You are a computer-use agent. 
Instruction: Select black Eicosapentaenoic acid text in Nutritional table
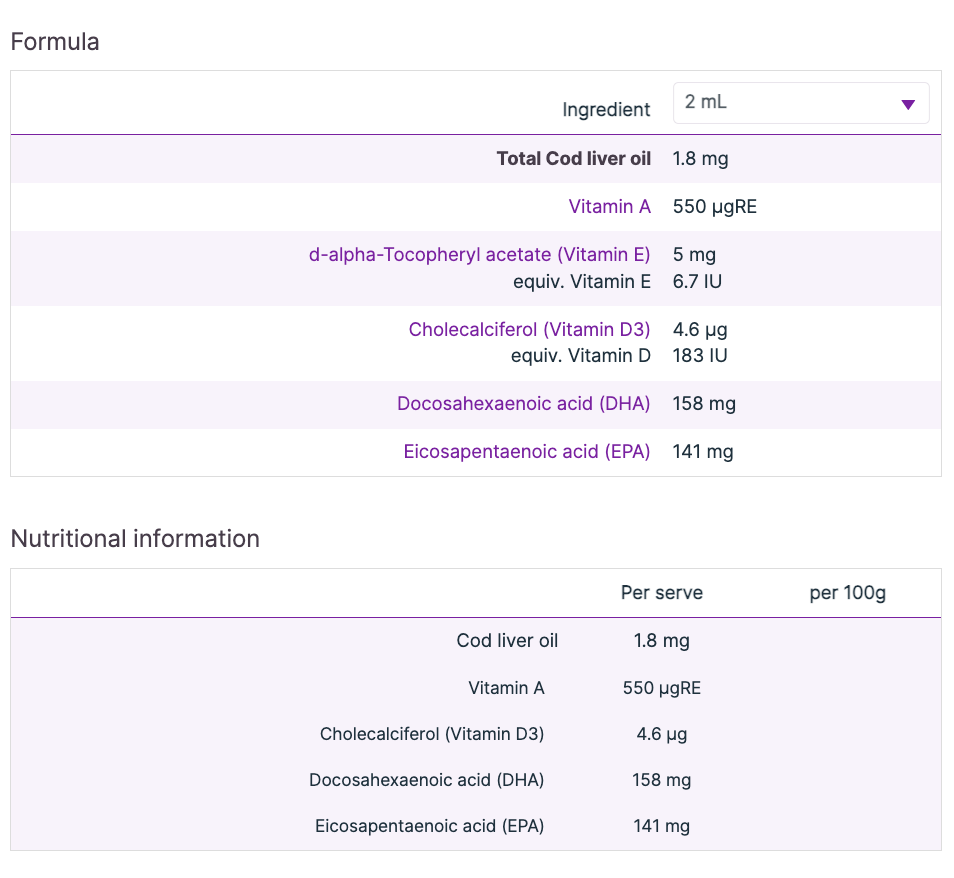(429, 826)
